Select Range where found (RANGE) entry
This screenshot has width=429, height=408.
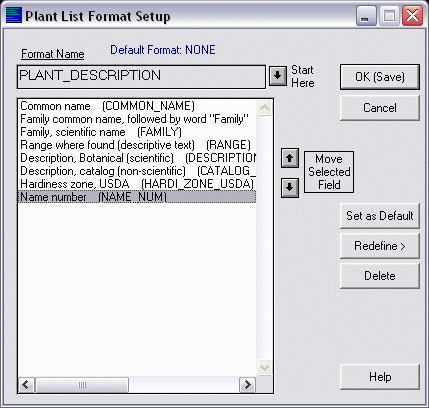pos(137,145)
